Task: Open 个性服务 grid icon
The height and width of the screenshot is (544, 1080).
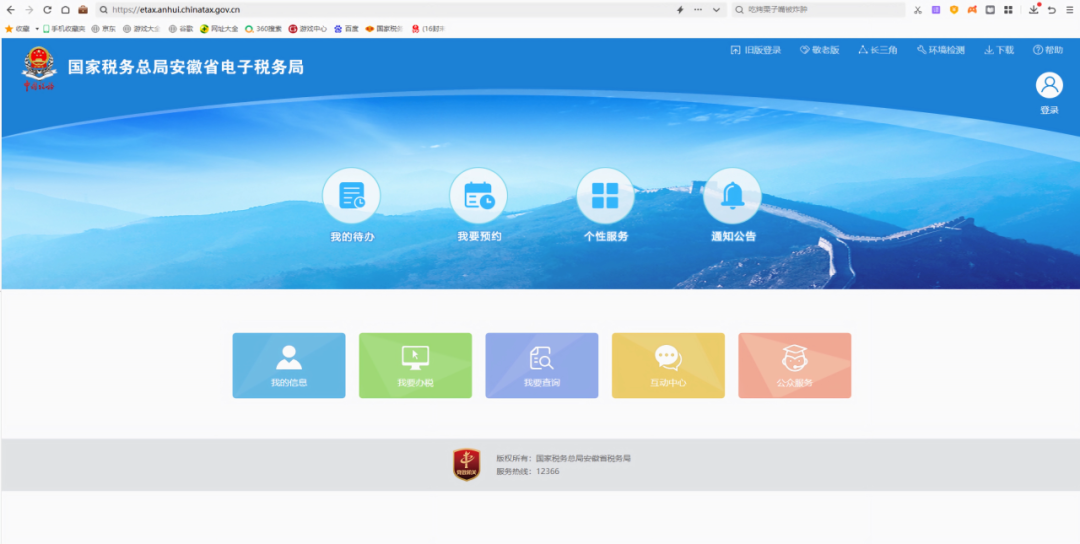Action: pos(605,196)
